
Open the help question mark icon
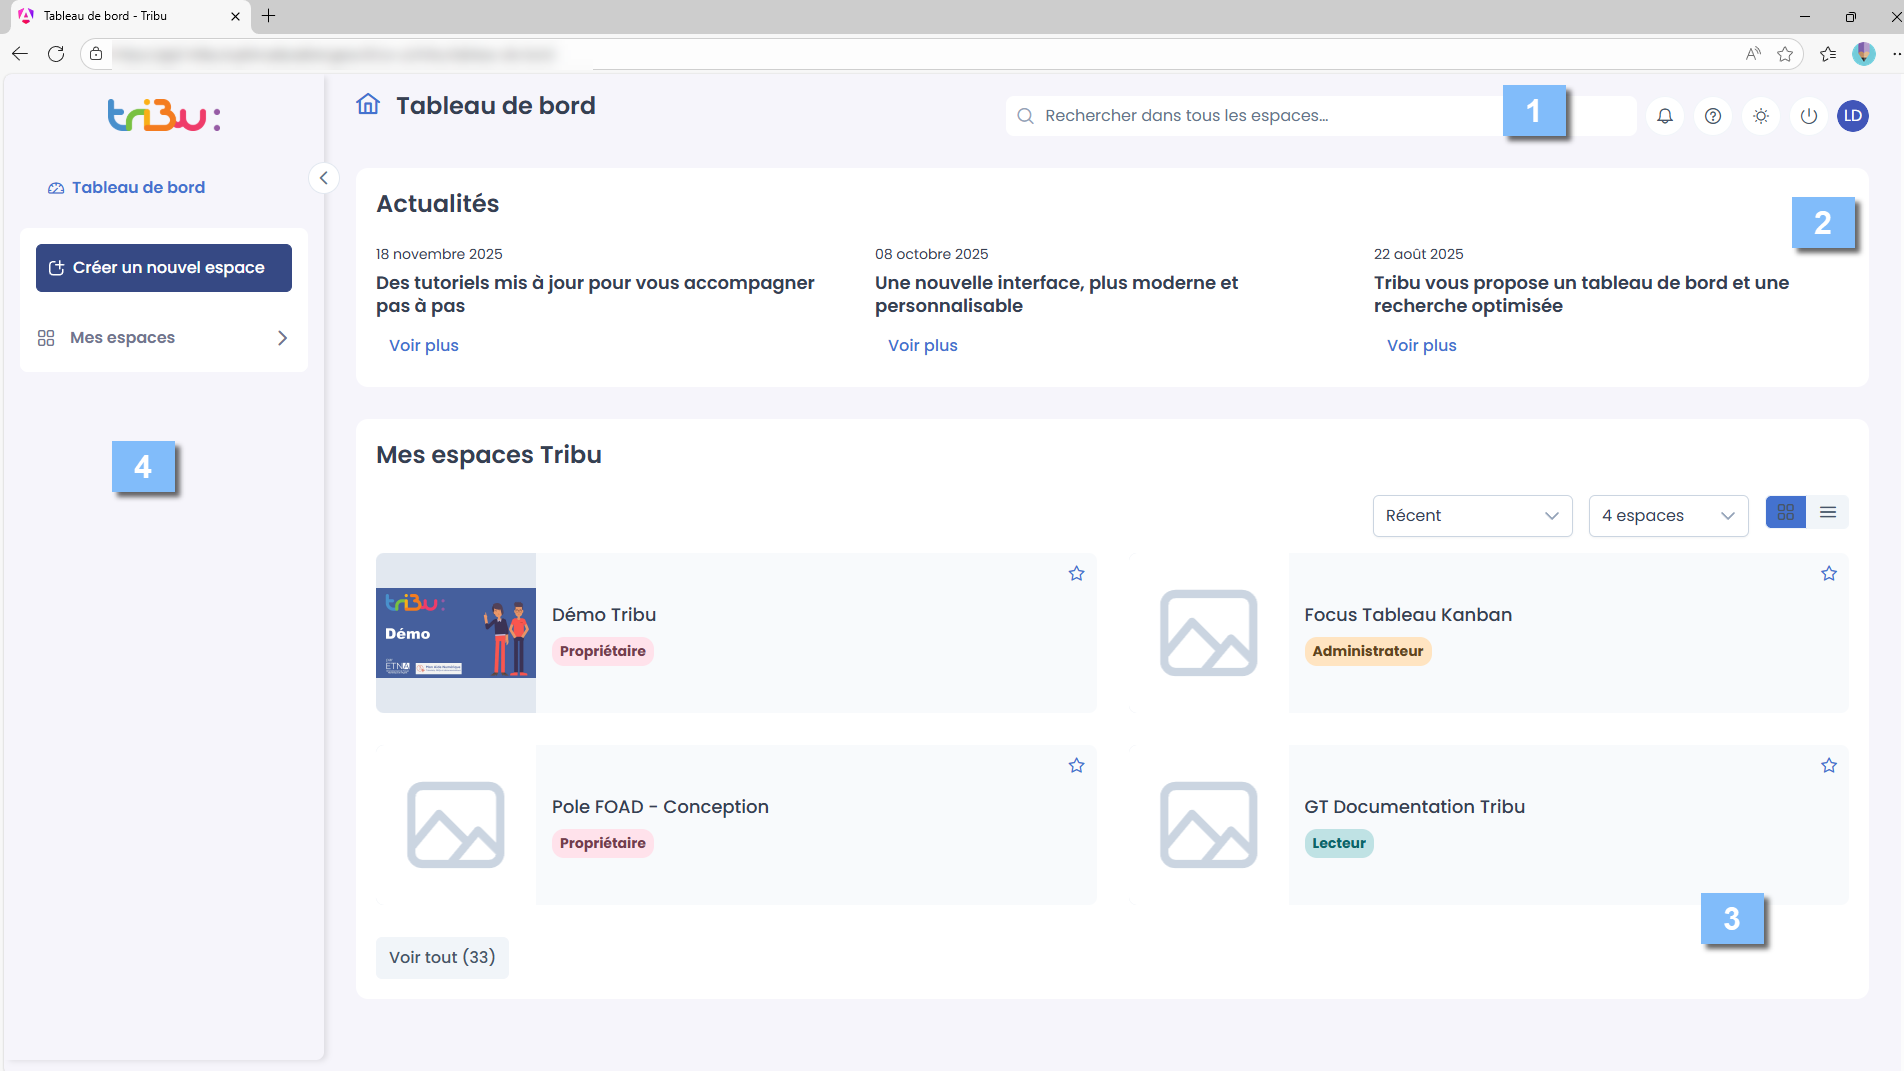pos(1713,116)
